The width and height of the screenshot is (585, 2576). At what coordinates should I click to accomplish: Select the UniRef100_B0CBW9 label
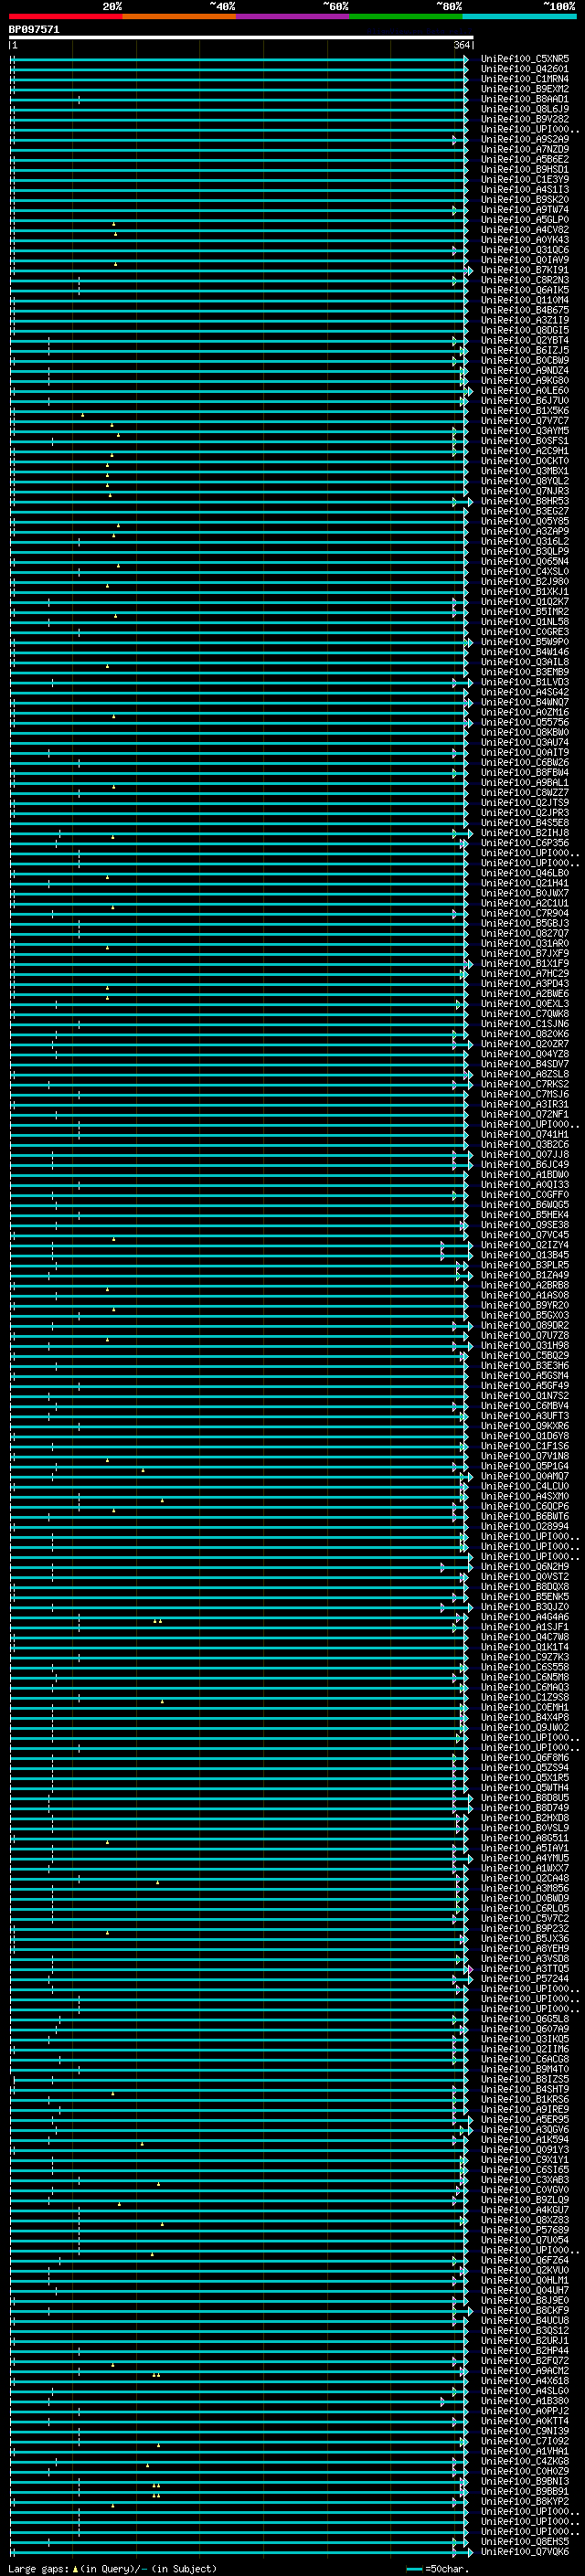click(525, 360)
